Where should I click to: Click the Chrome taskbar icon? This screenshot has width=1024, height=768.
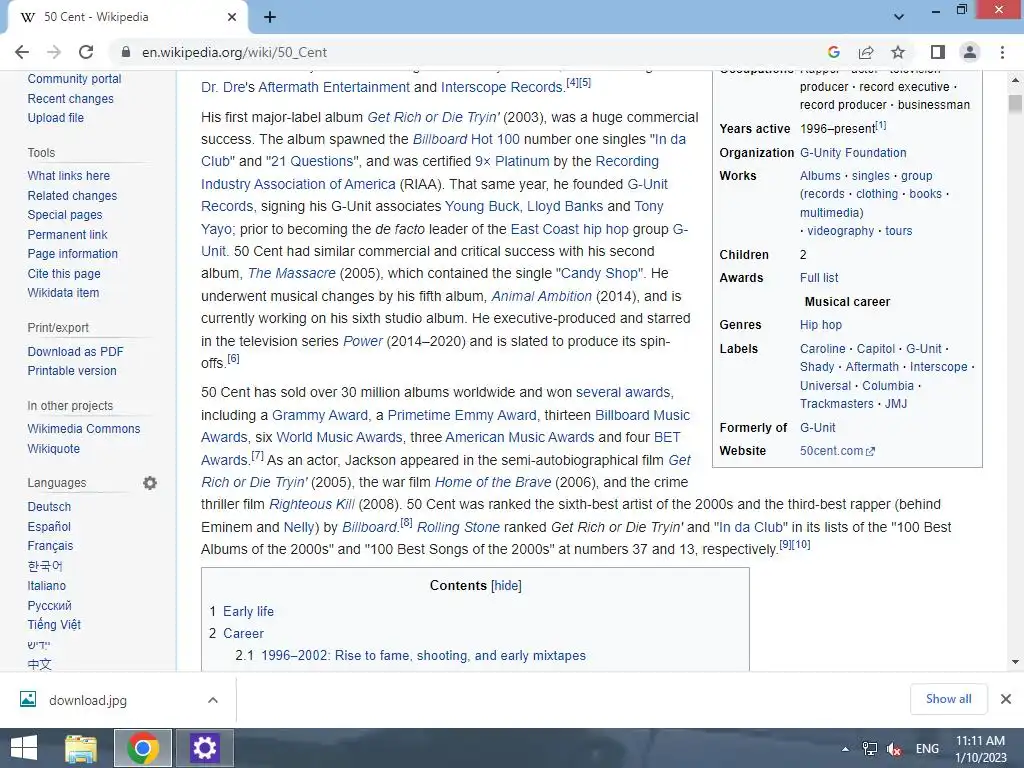click(x=143, y=748)
